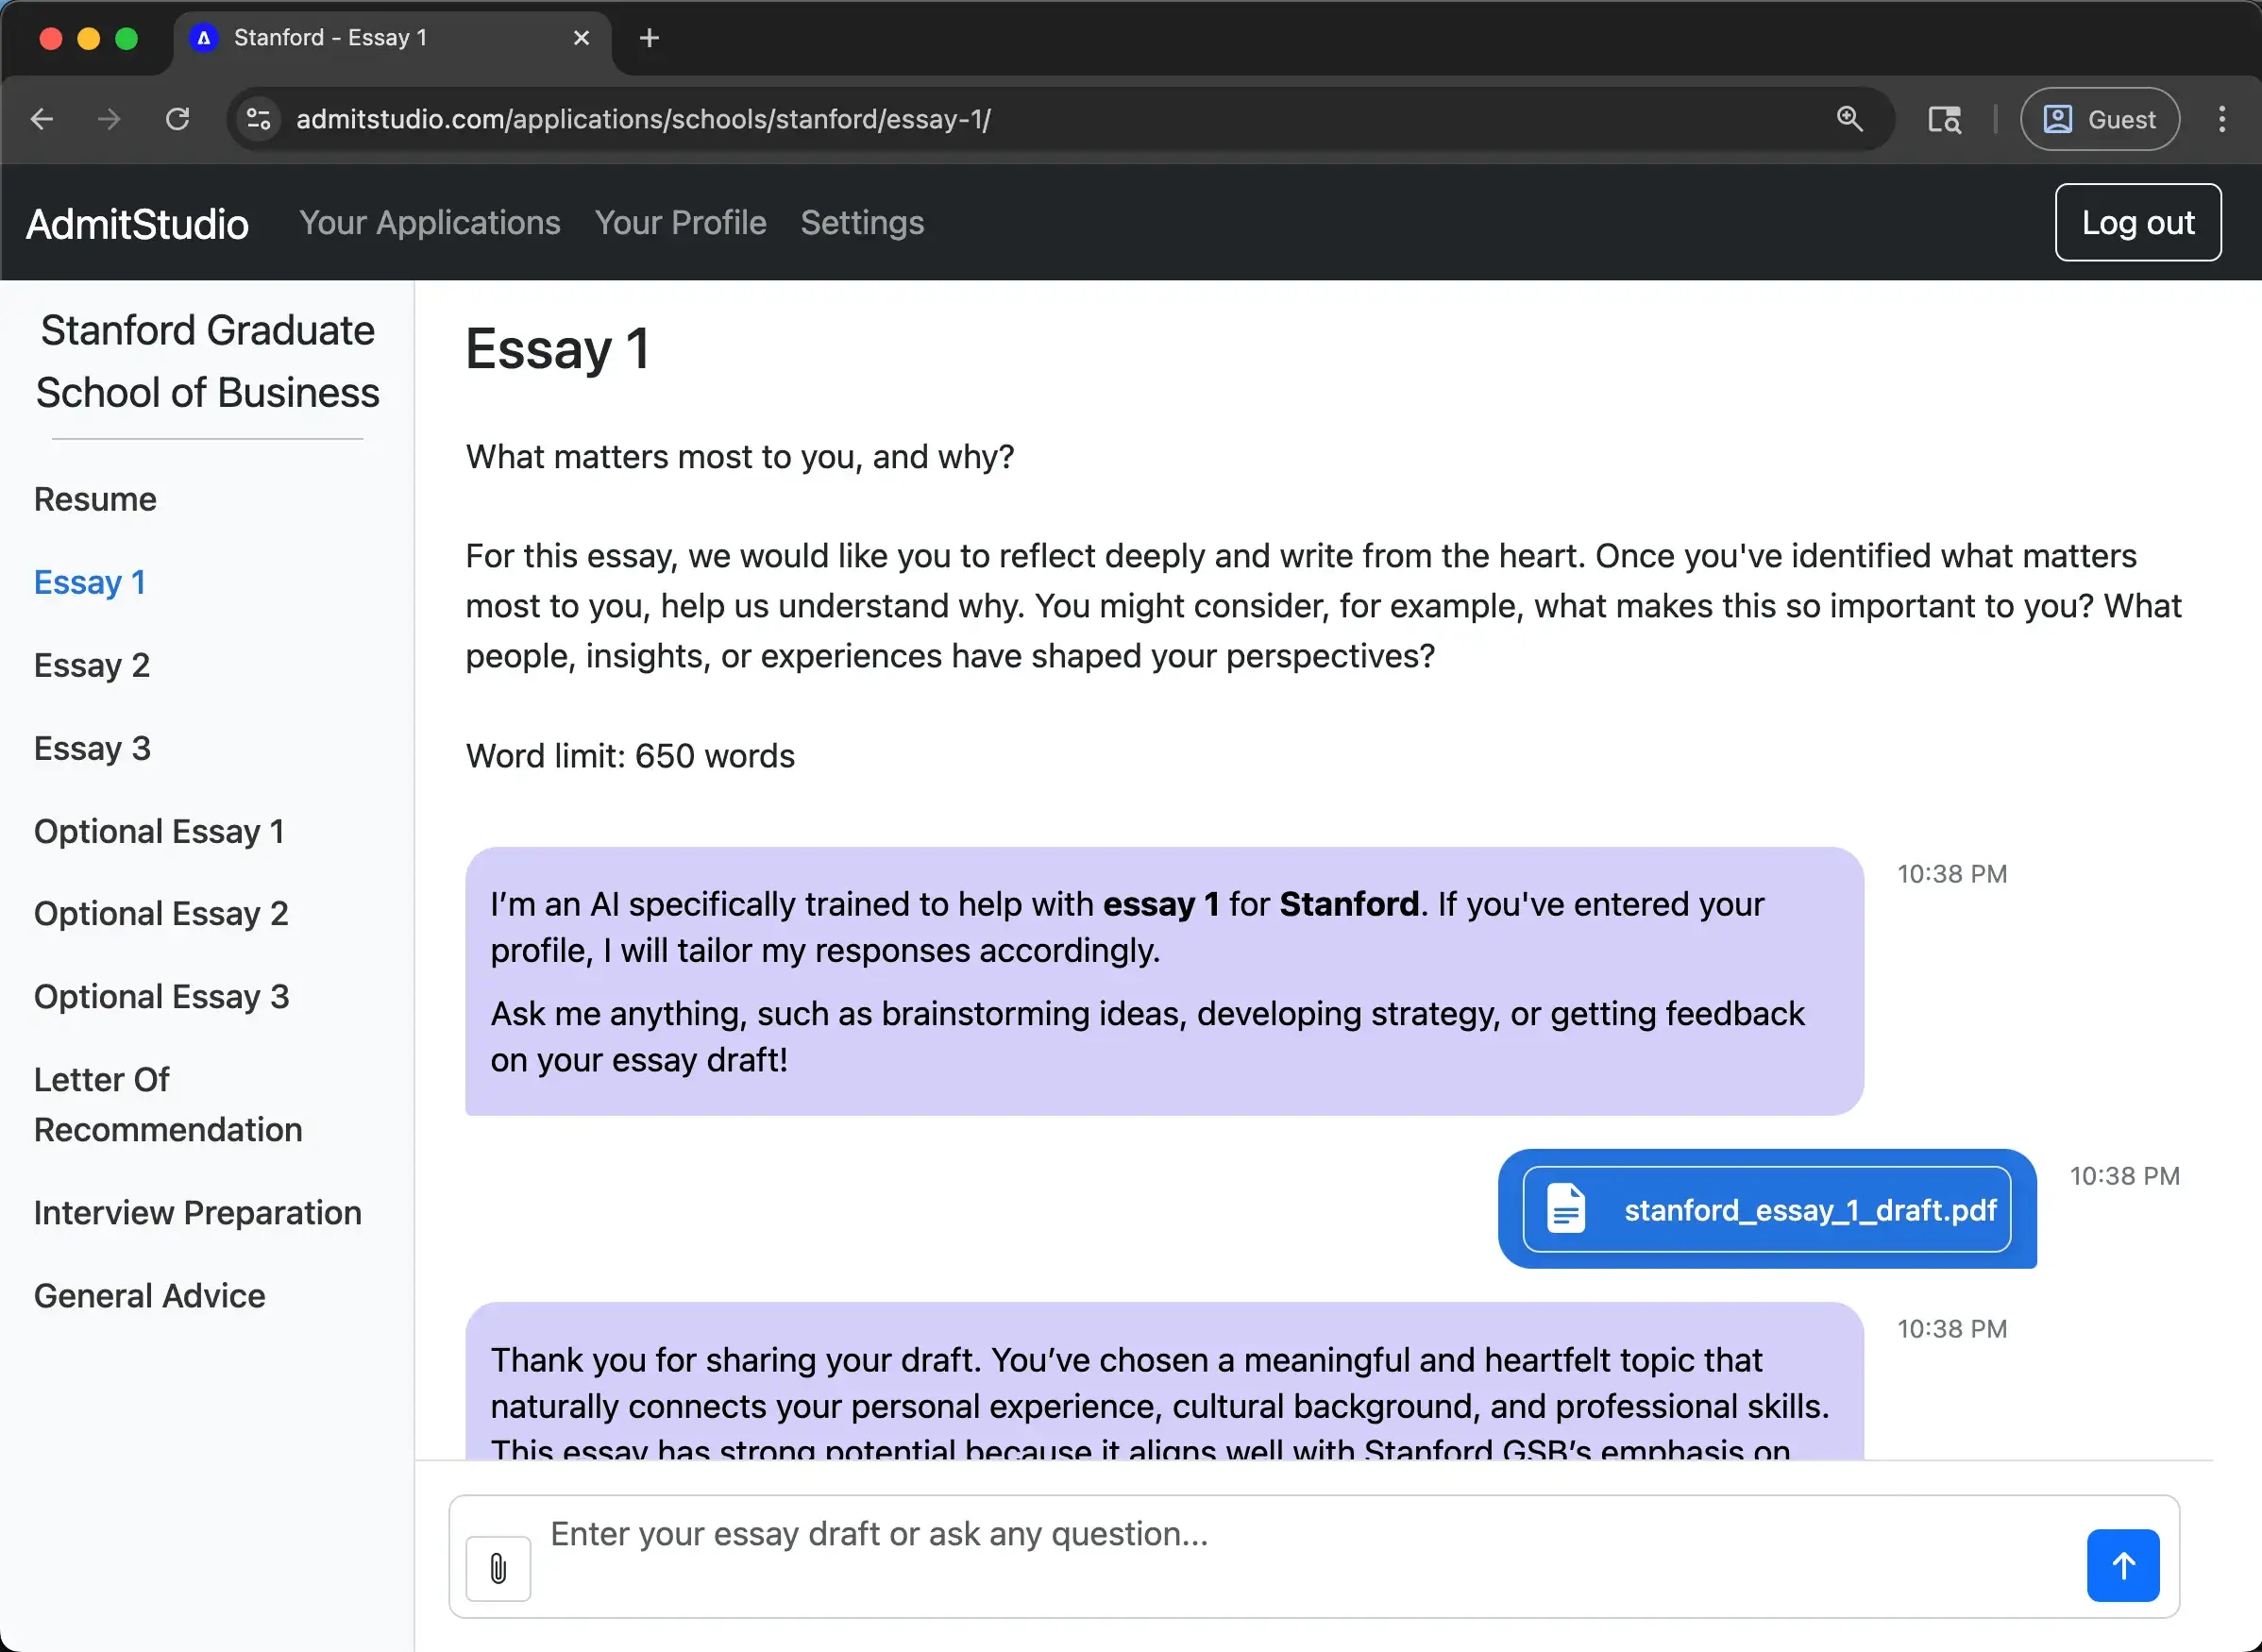Reload the current page

[x=178, y=119]
